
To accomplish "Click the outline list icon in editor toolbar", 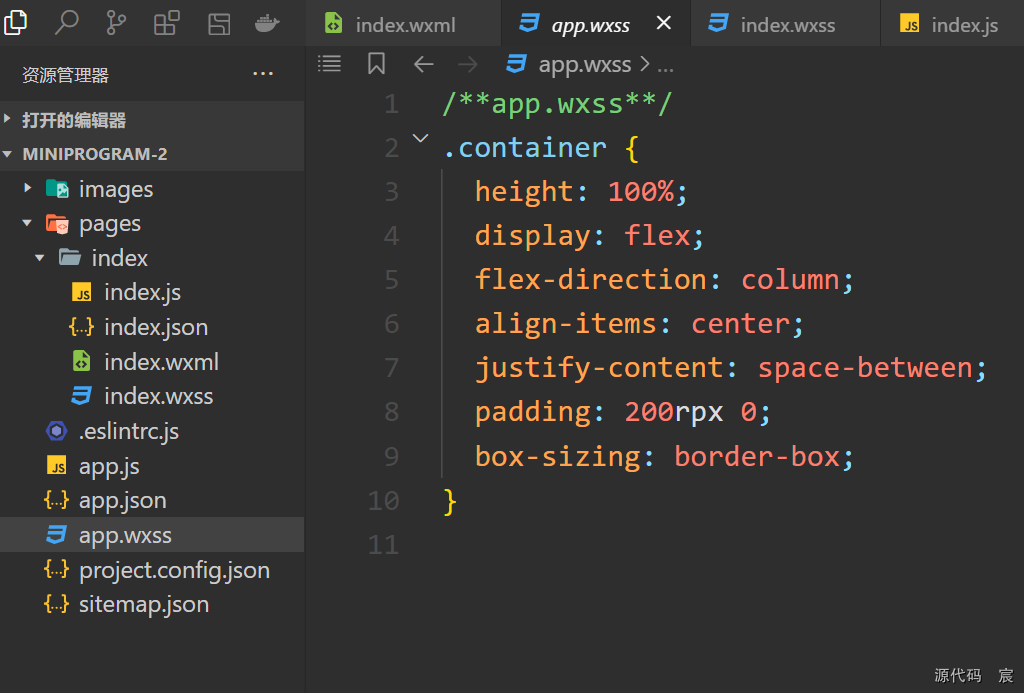I will pyautogui.click(x=329, y=64).
